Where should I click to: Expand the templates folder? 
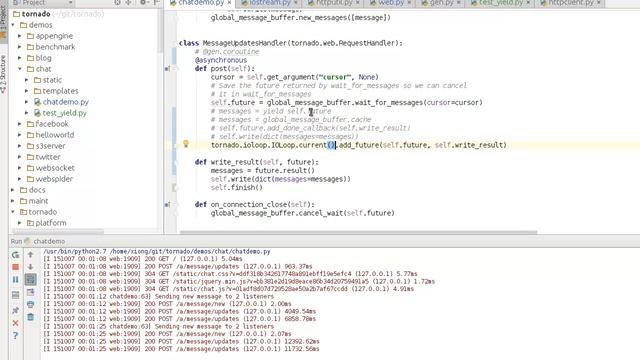pyautogui.click(x=27, y=91)
